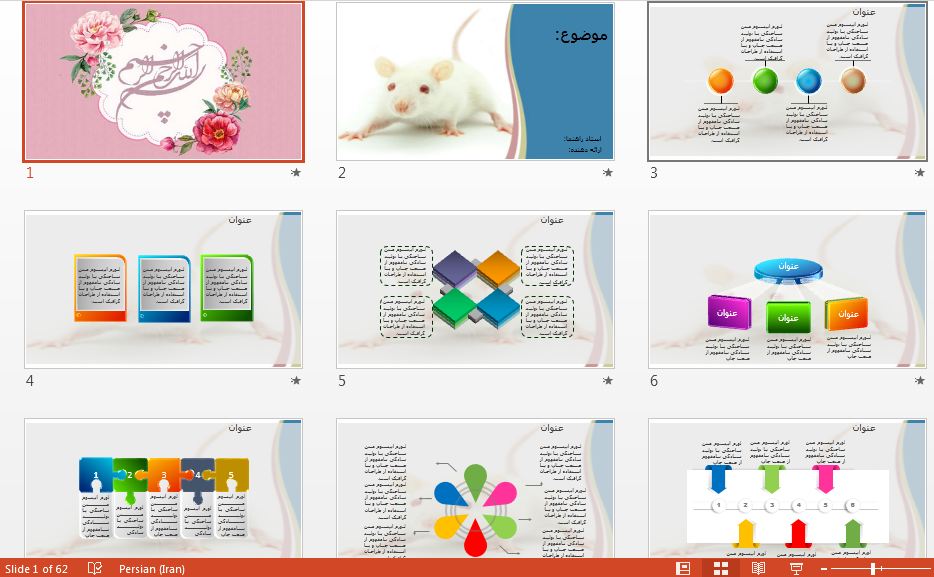Click the star icon beneath slide 6
934x577 pixels.
[919, 381]
